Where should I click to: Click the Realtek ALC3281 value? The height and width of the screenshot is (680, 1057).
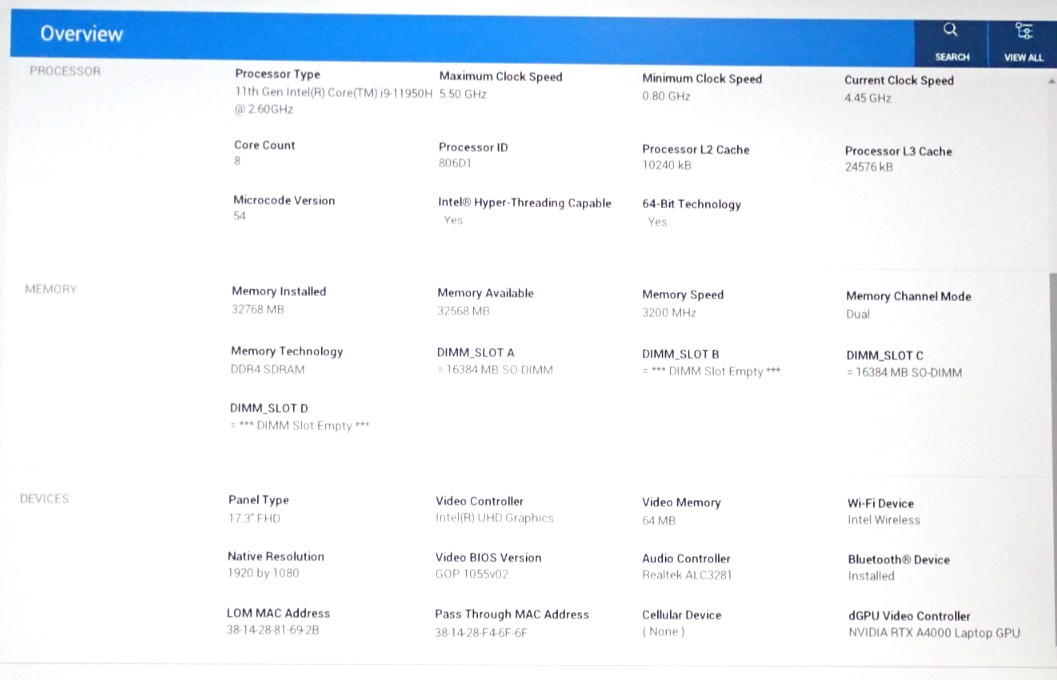pos(686,576)
